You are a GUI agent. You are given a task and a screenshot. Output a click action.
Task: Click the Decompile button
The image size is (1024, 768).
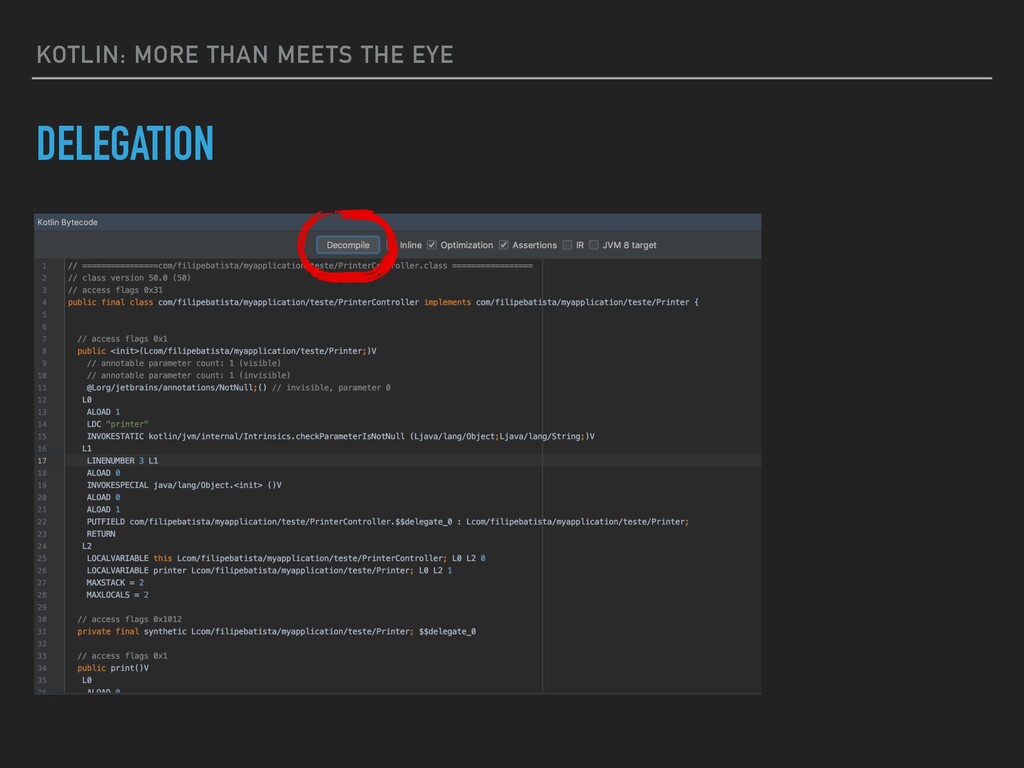click(347, 245)
